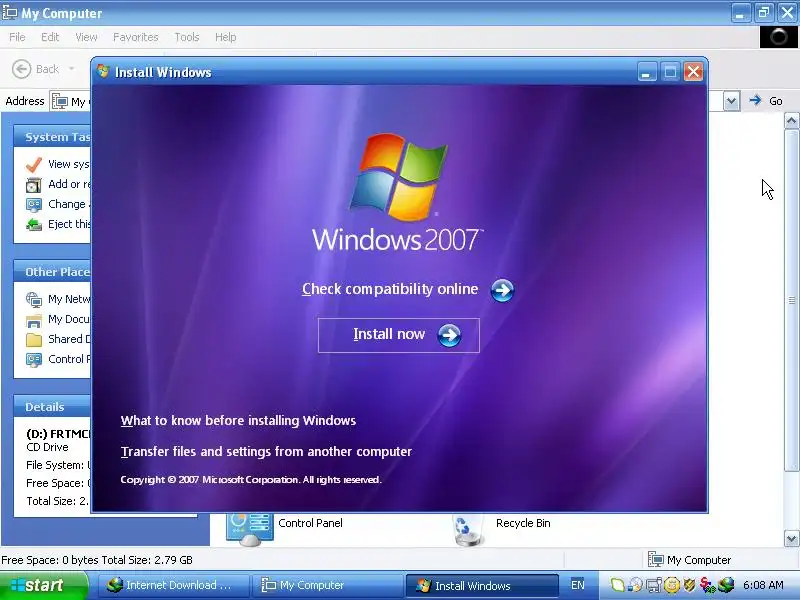This screenshot has height=600, width=800.
Task: Open the Help menu in My Computer
Action: pos(226,37)
